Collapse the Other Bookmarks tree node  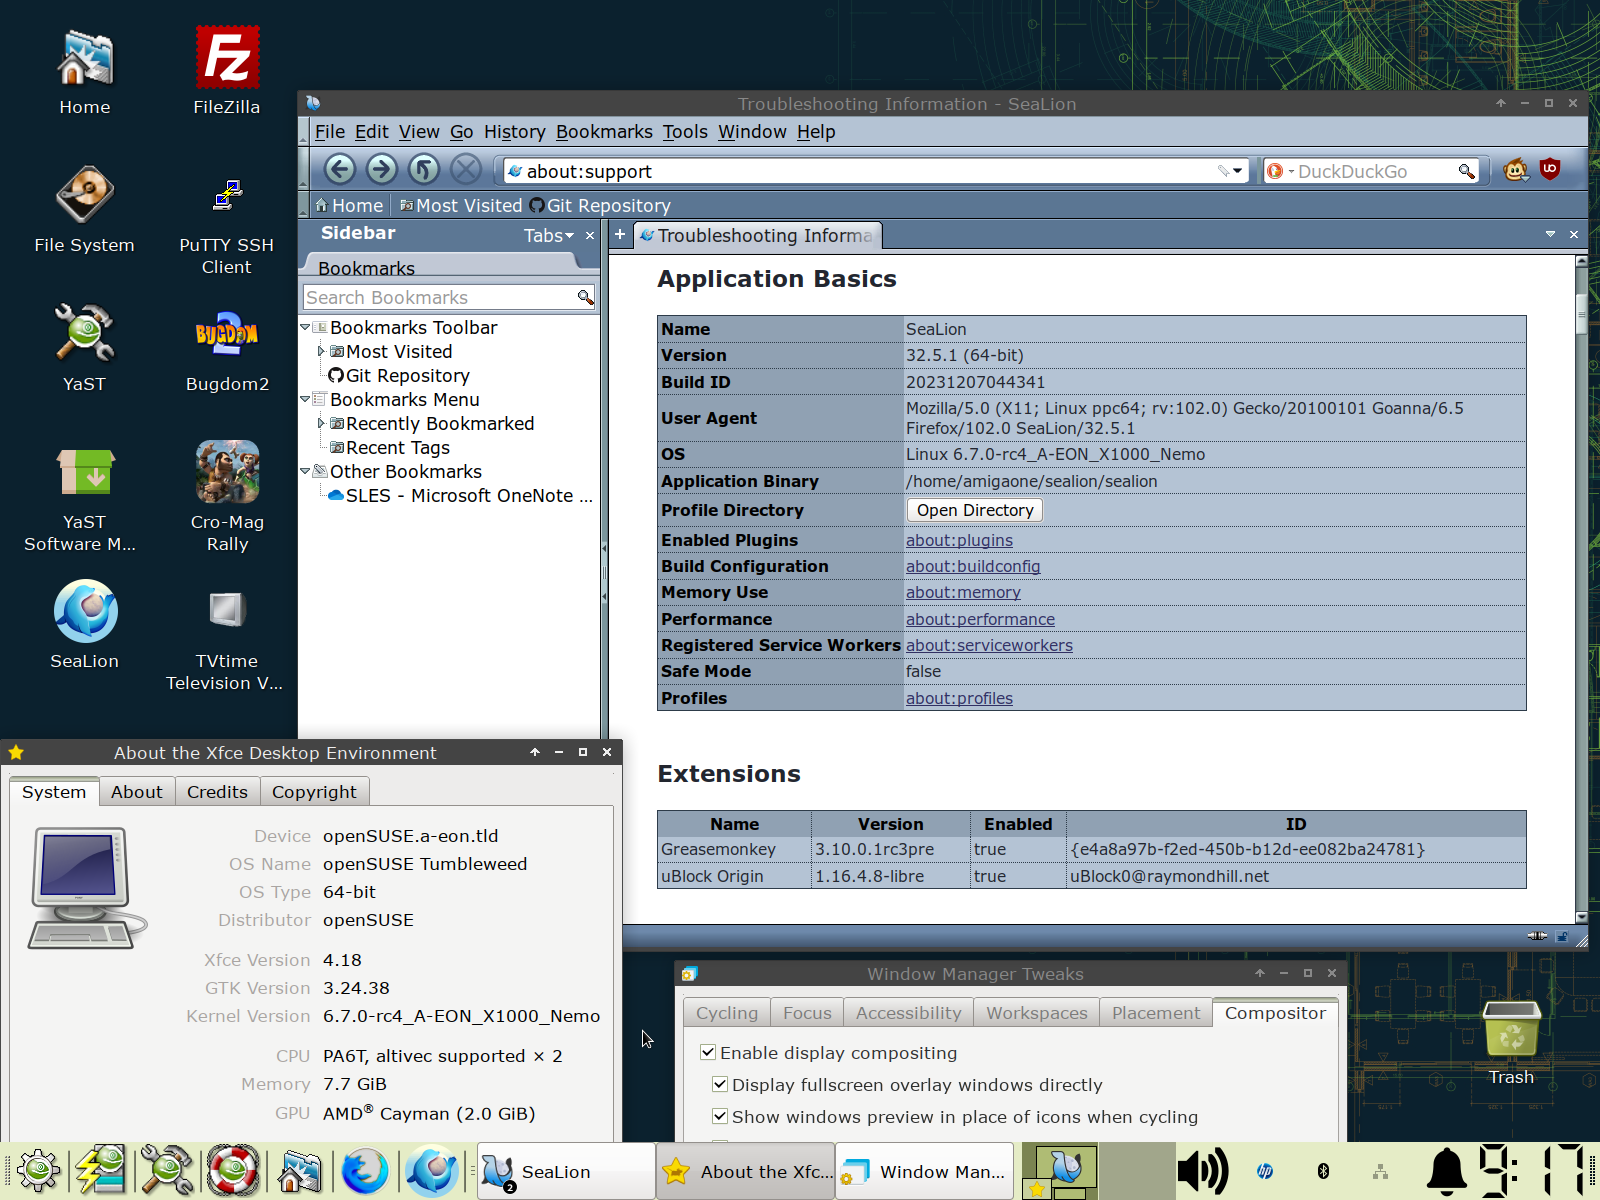tap(306, 471)
